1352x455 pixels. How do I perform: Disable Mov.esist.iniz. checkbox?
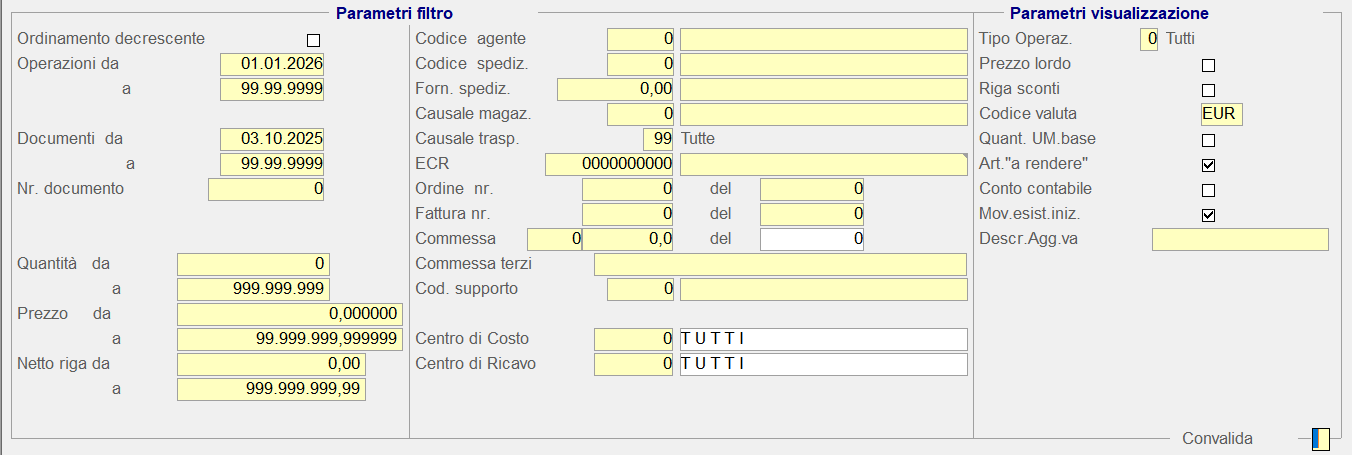[x=1208, y=215]
